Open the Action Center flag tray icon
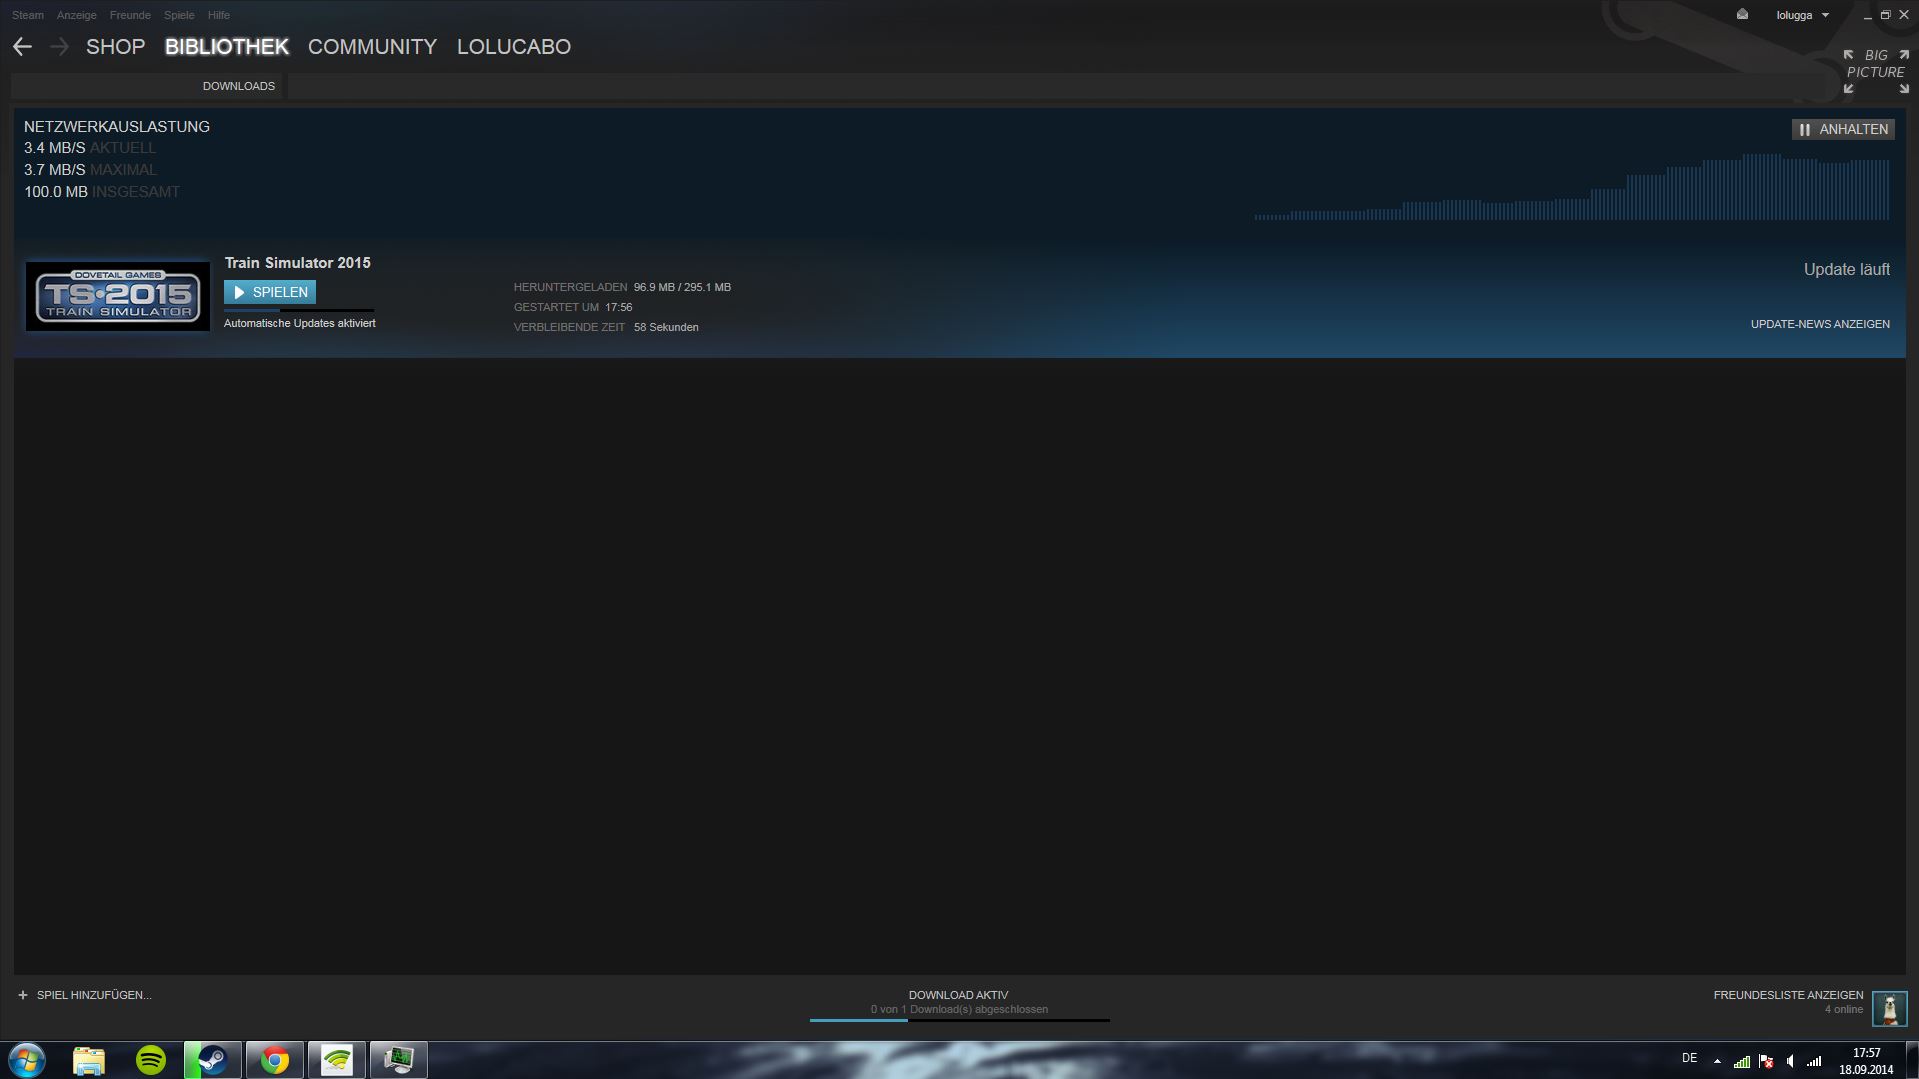This screenshot has height=1079, width=1919. tap(1766, 1061)
